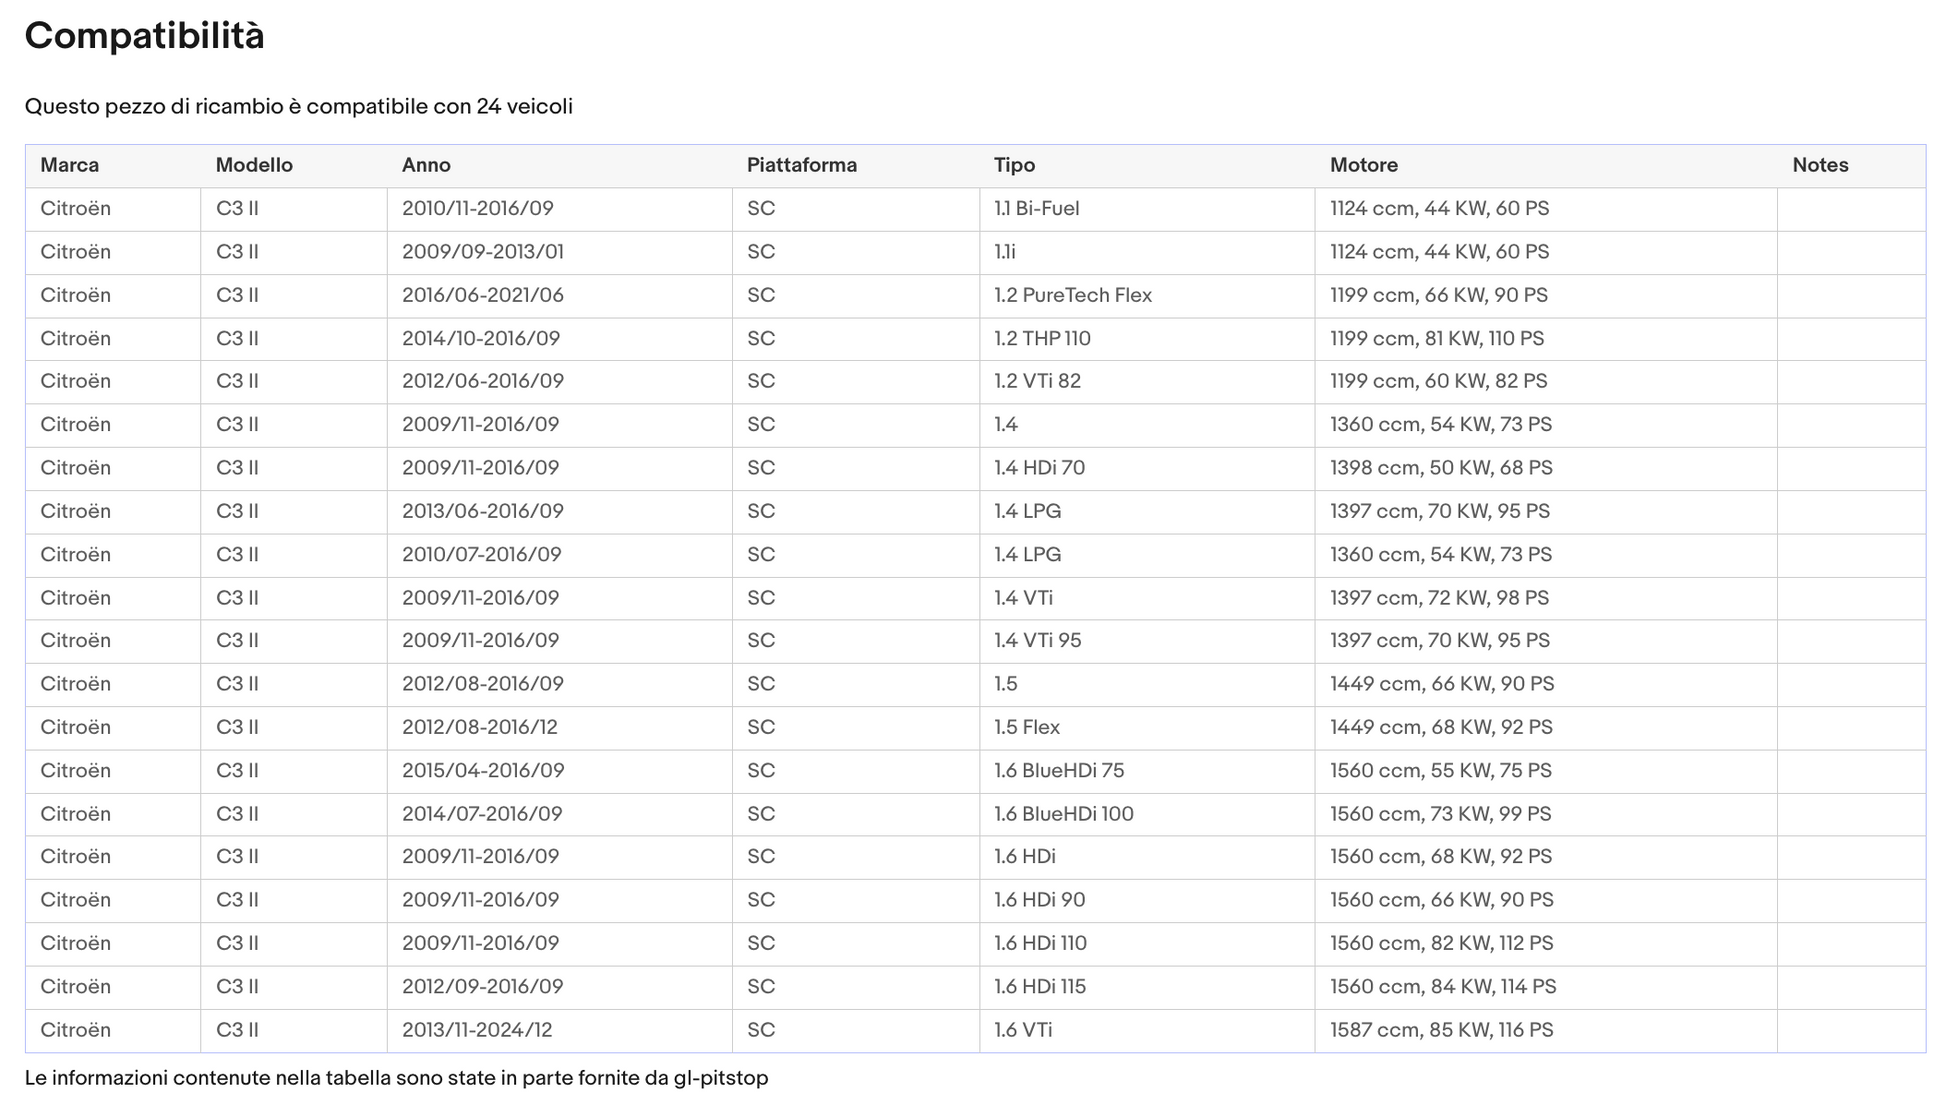Viewport: 1946px width, 1117px height.
Task: Click the year range 2013/11-2024/12
Action: (x=477, y=1030)
